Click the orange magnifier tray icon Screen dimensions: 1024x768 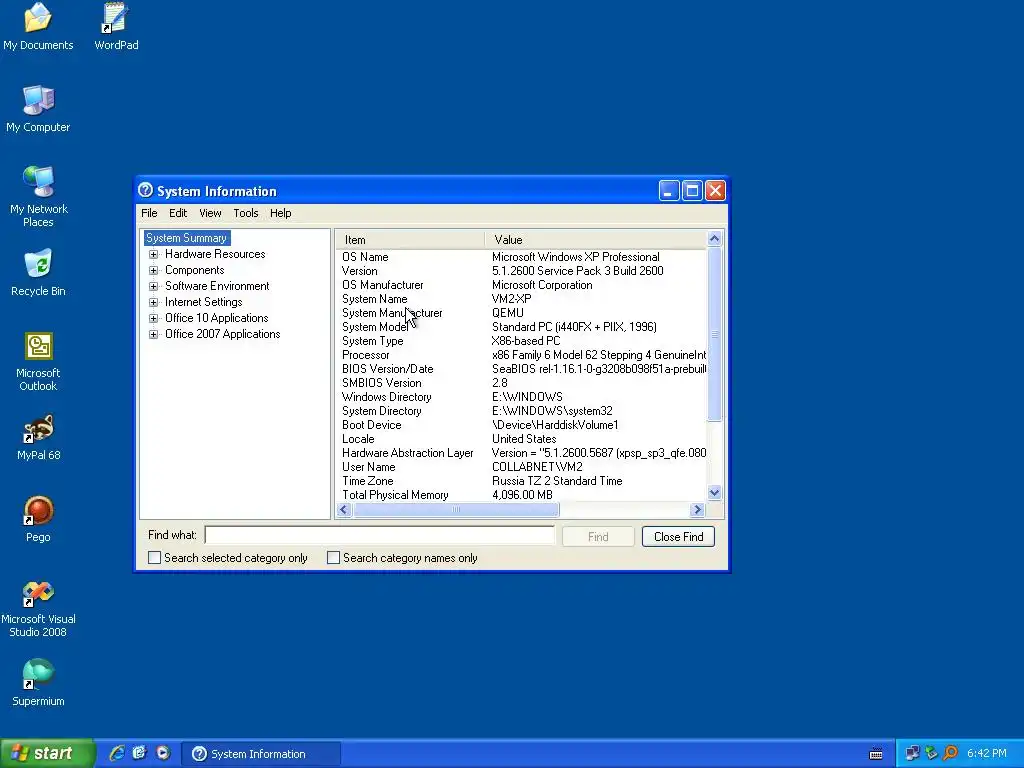(x=950, y=753)
